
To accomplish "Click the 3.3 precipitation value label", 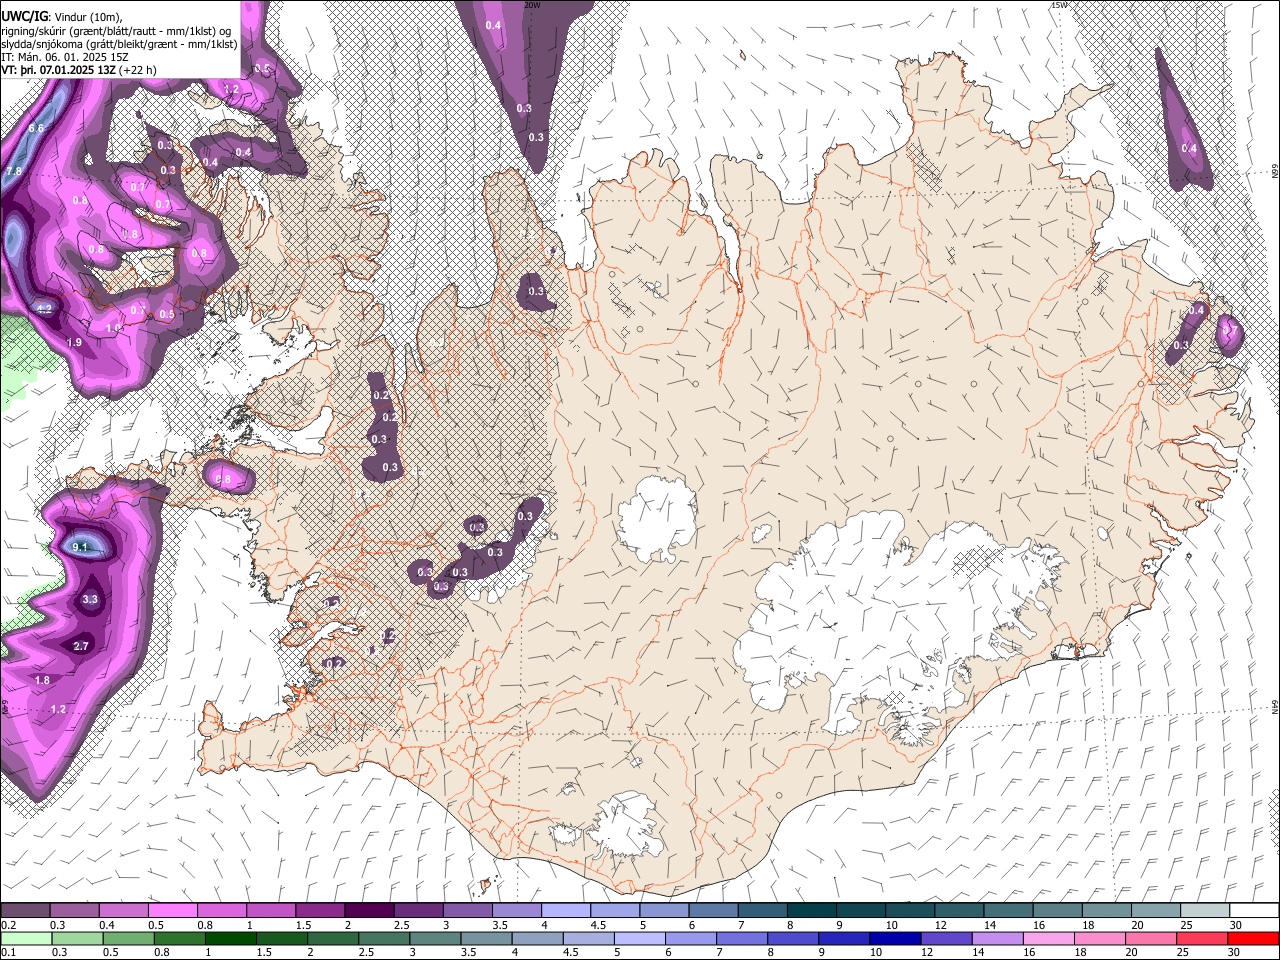I will click(90, 600).
